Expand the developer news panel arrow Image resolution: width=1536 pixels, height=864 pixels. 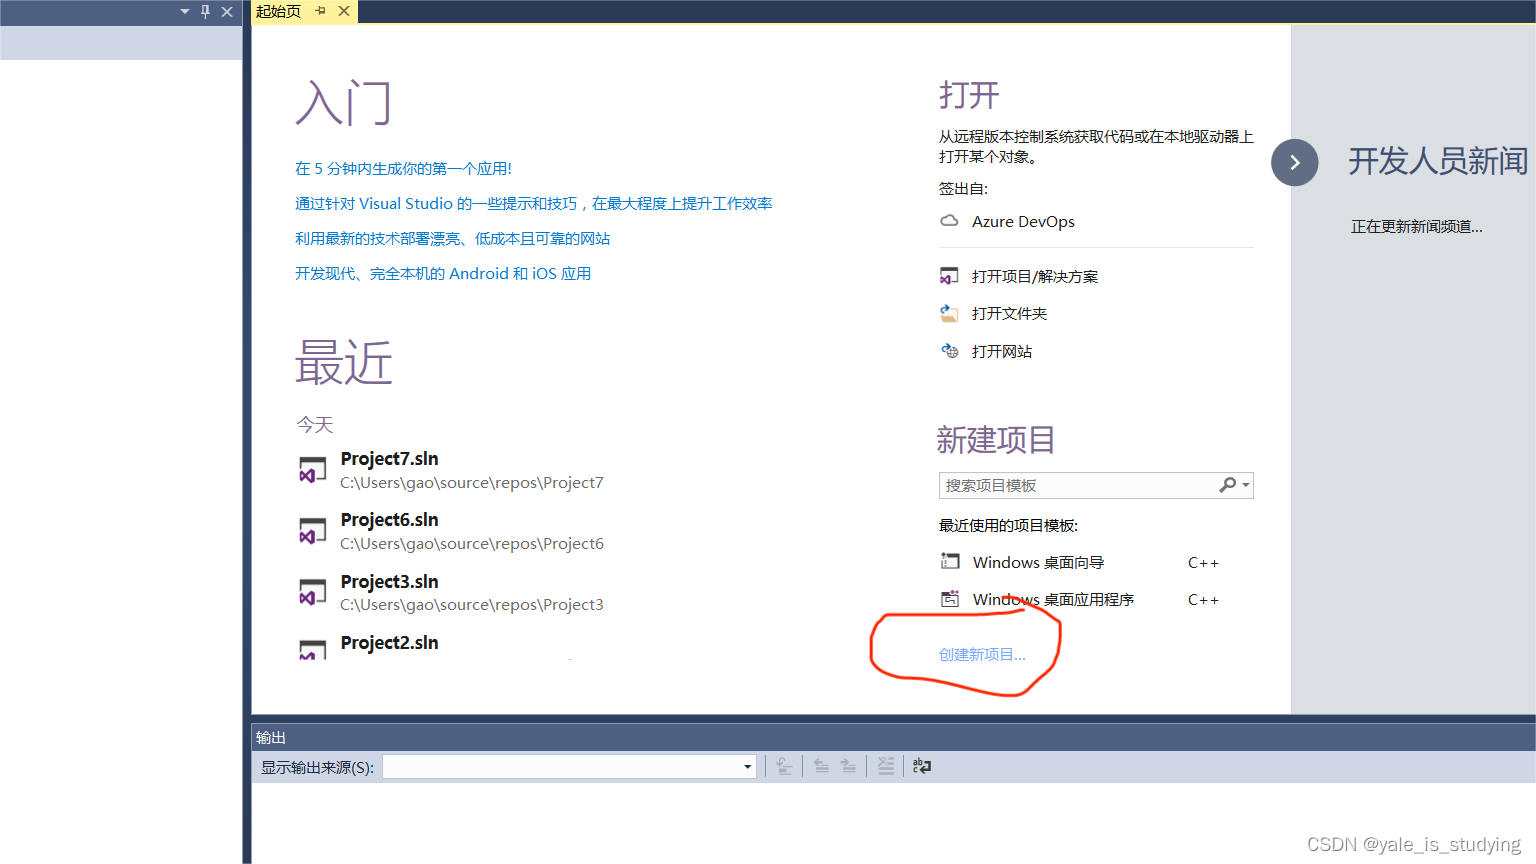(1295, 162)
